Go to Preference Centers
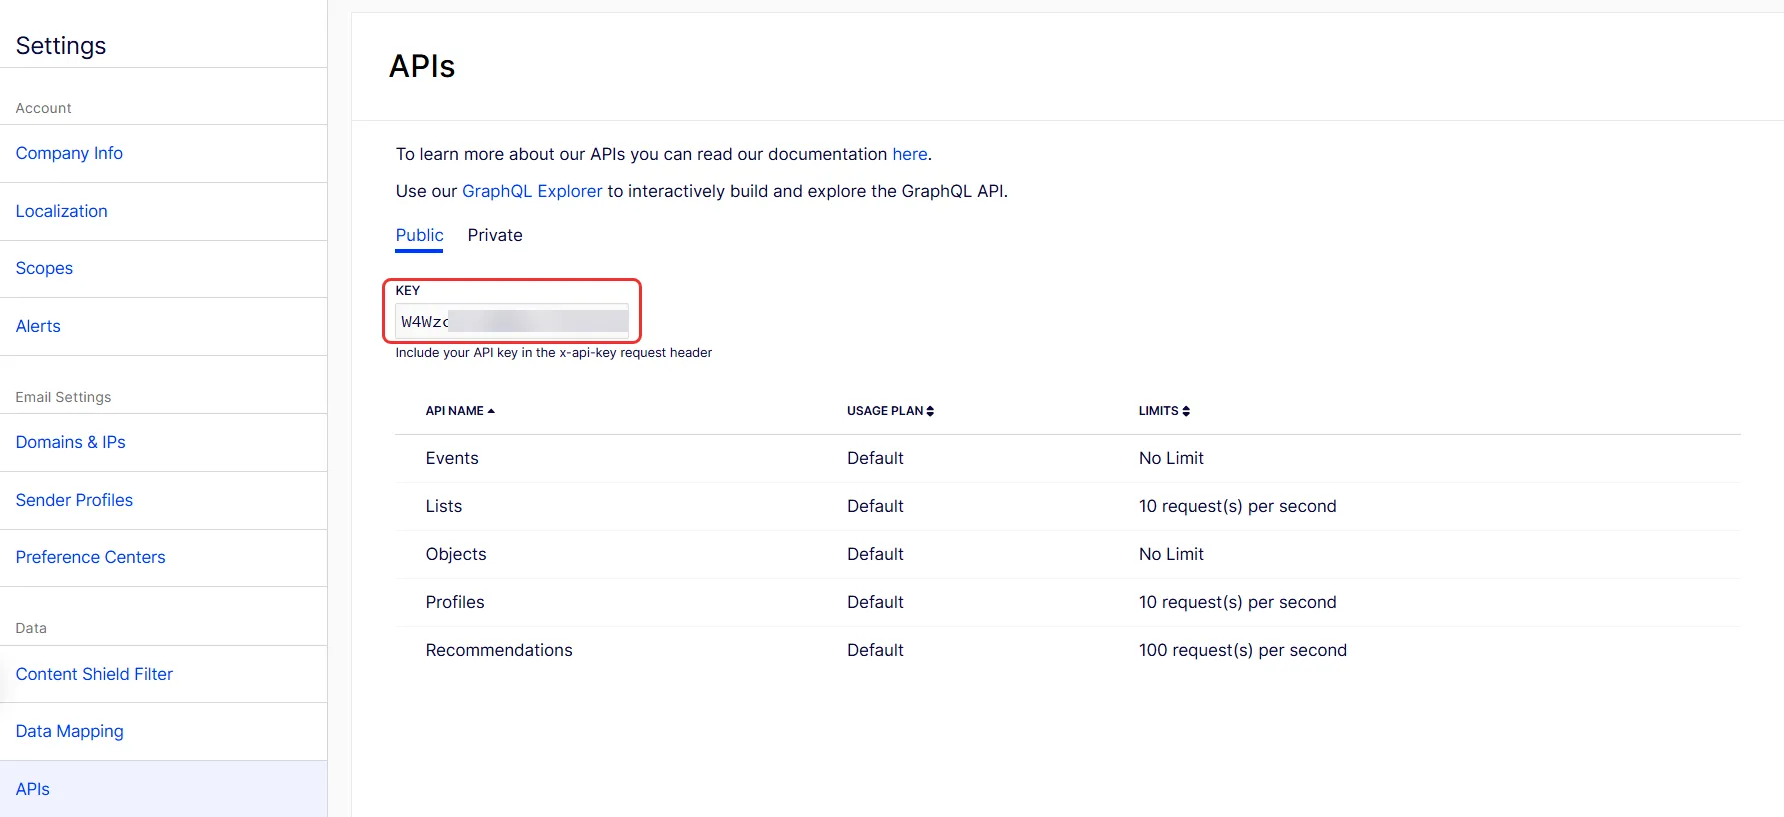The height and width of the screenshot is (817, 1784). pyautogui.click(x=90, y=557)
